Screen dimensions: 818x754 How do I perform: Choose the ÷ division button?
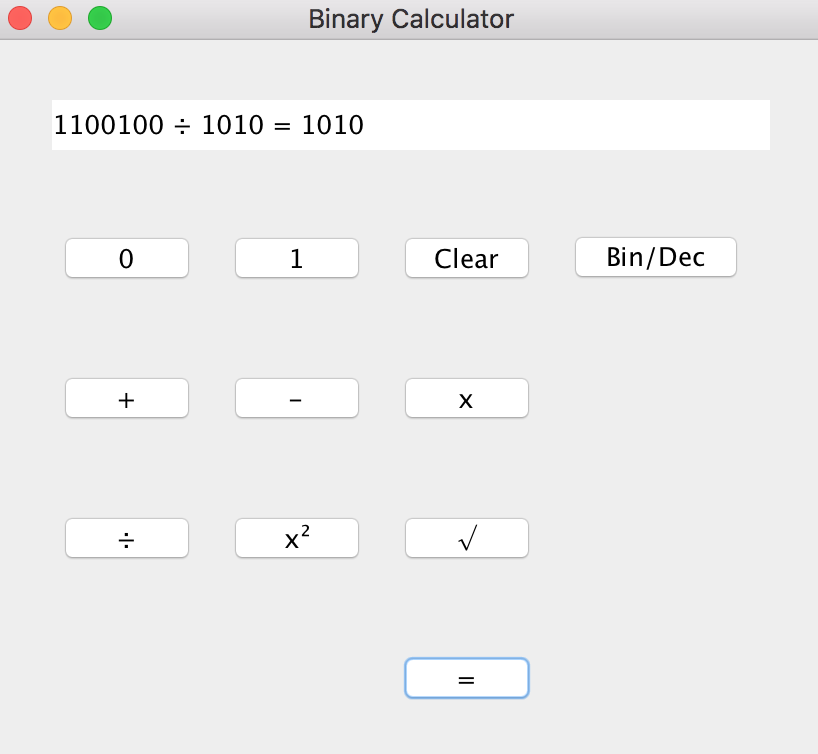(127, 538)
